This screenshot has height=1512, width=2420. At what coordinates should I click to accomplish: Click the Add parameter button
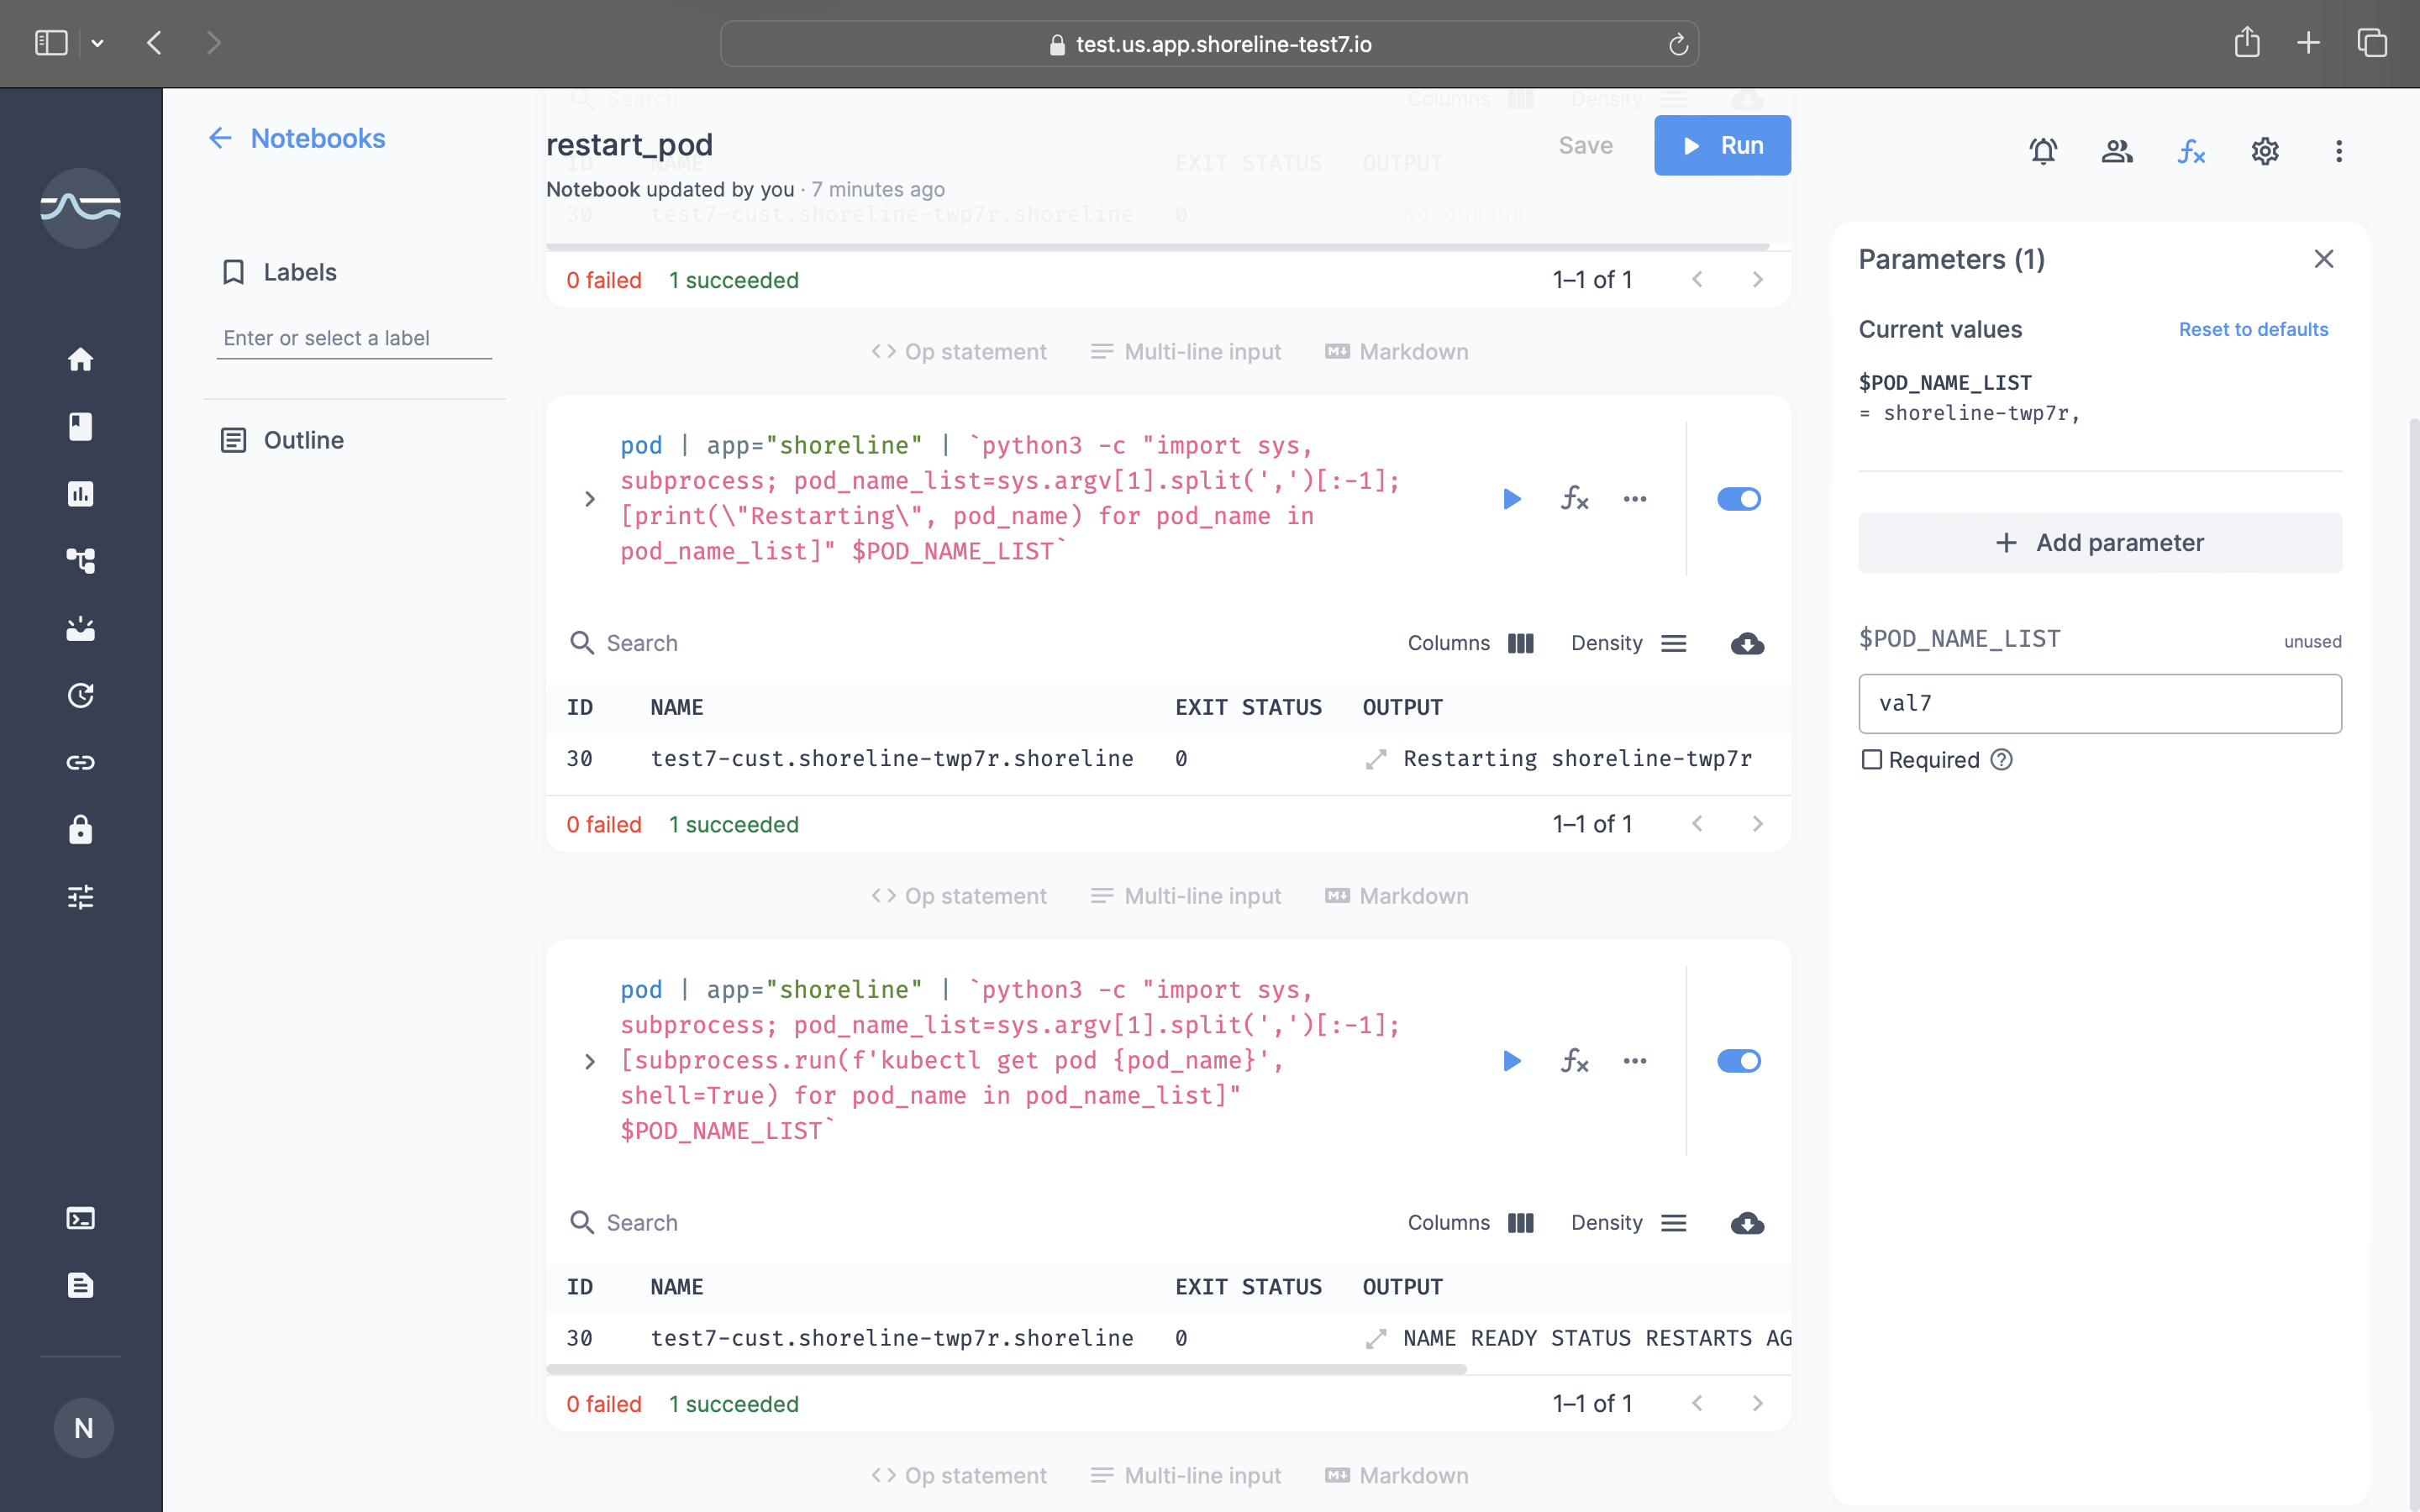coord(2099,542)
